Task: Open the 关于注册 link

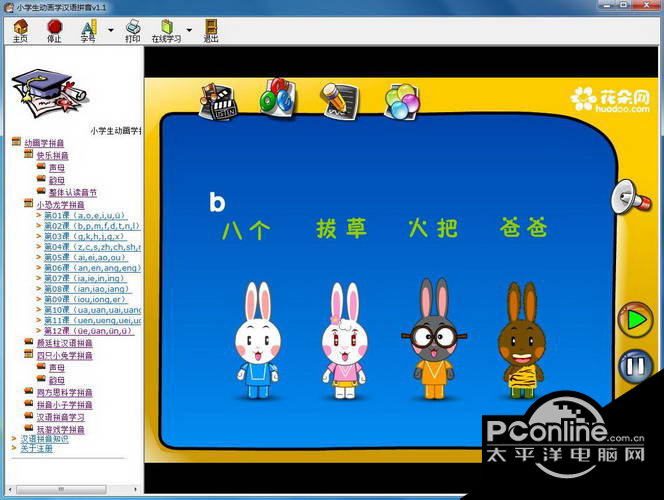Action: (x=36, y=448)
